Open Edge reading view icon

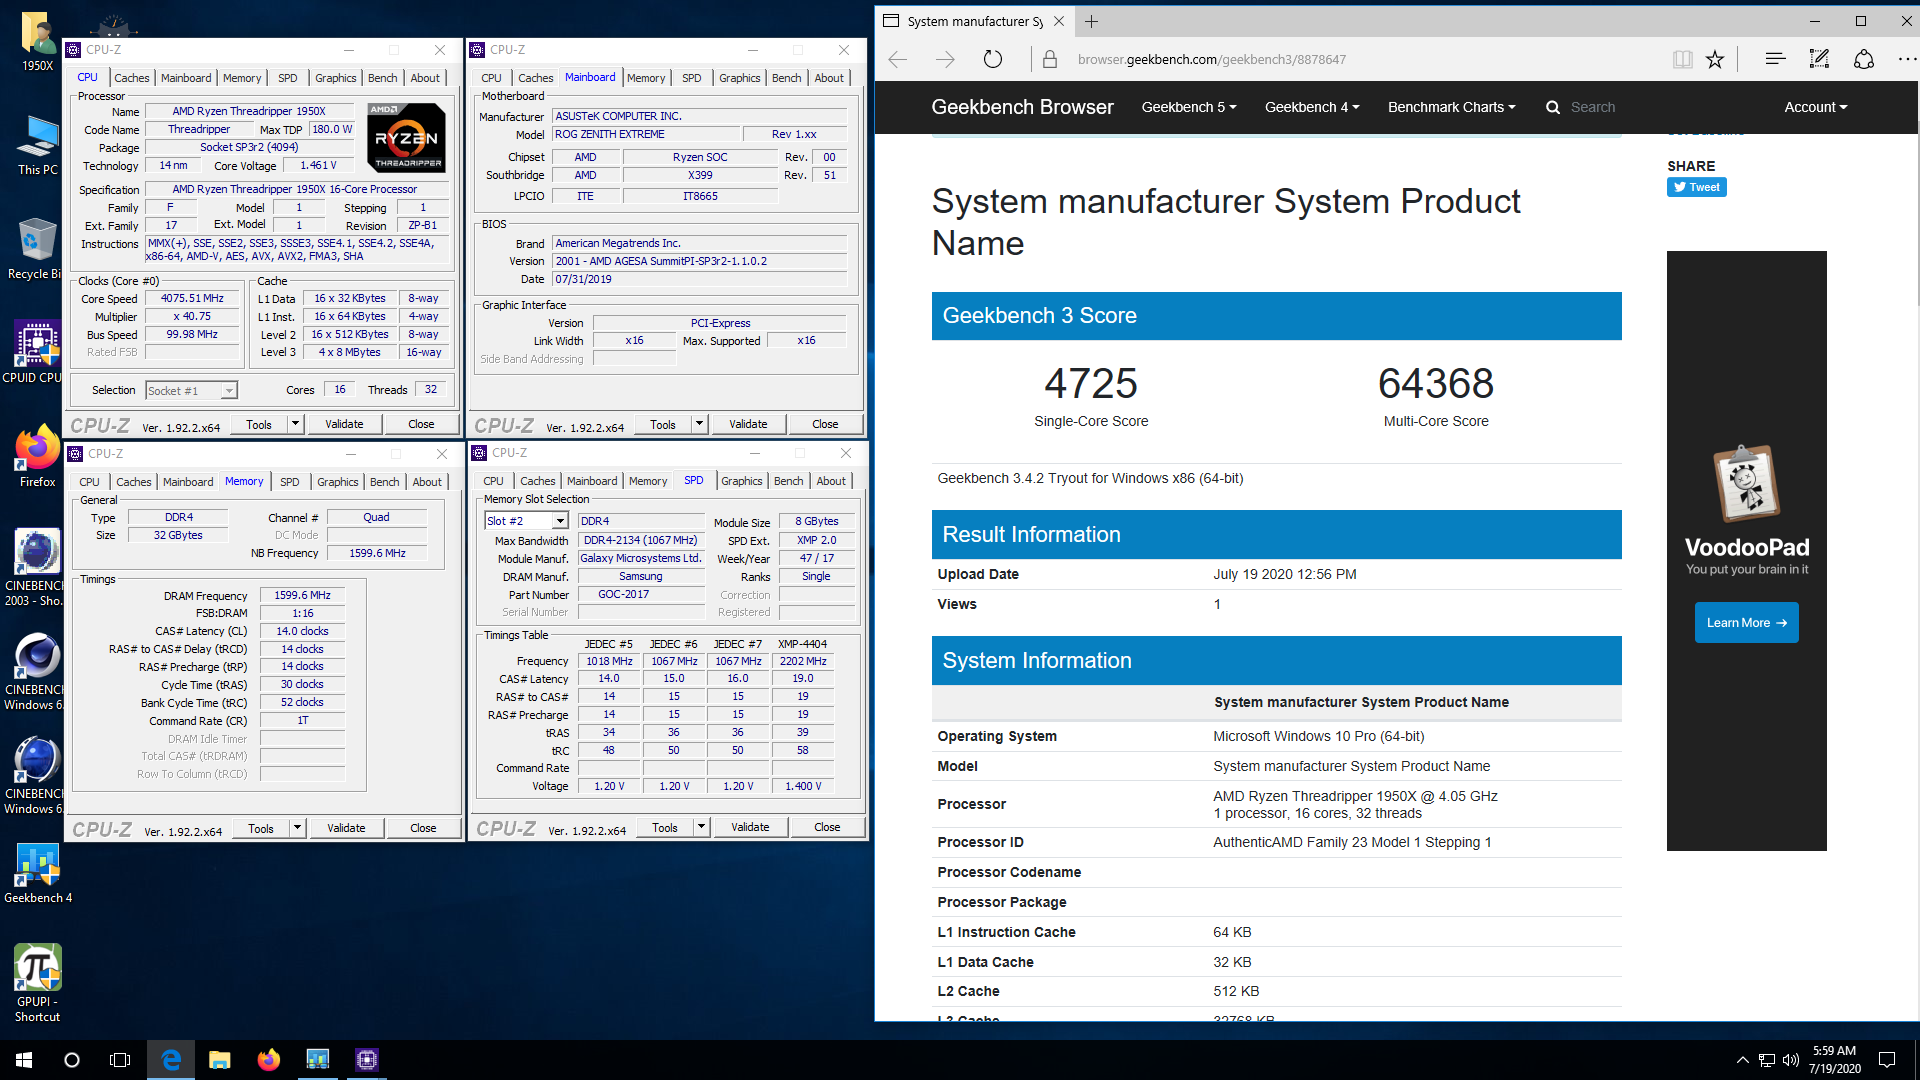[x=1682, y=59]
